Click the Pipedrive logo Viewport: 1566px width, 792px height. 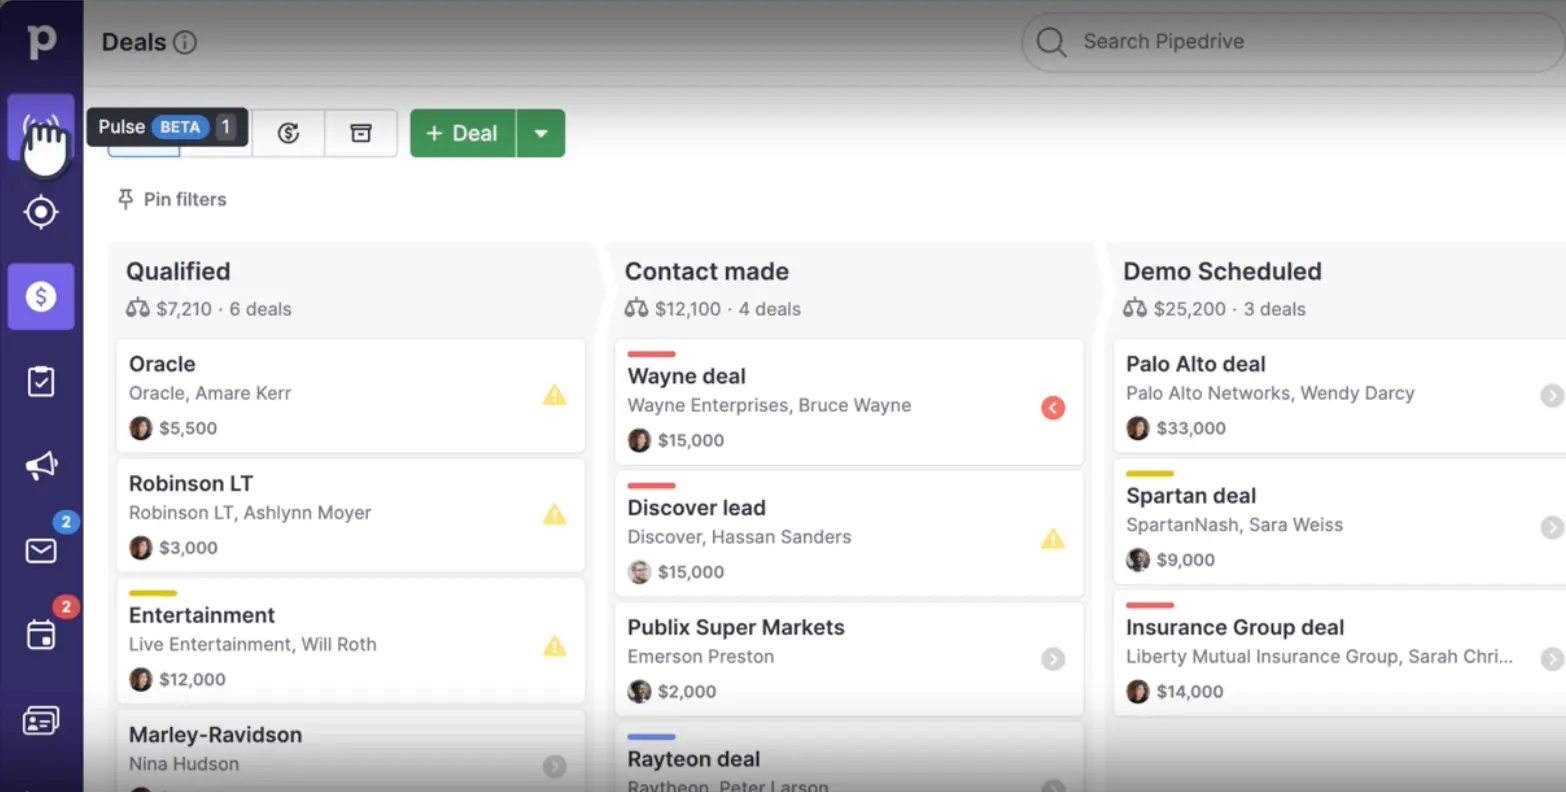point(41,42)
